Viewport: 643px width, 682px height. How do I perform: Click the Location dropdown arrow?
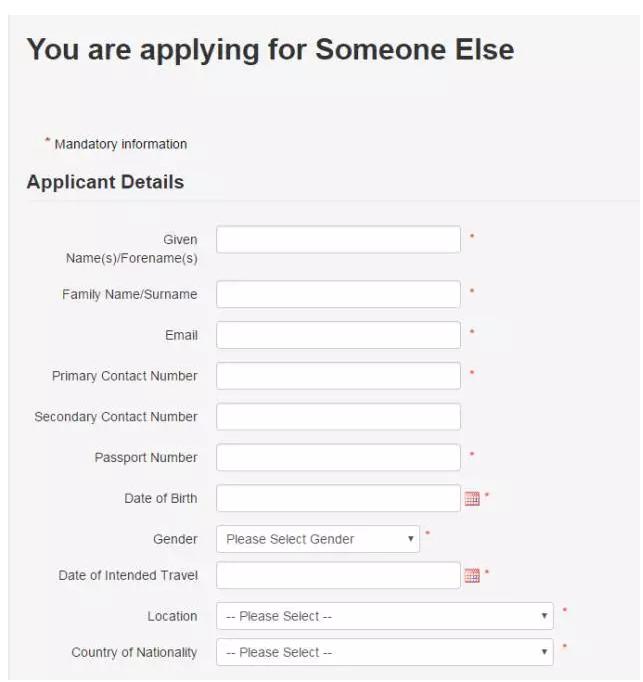click(544, 616)
